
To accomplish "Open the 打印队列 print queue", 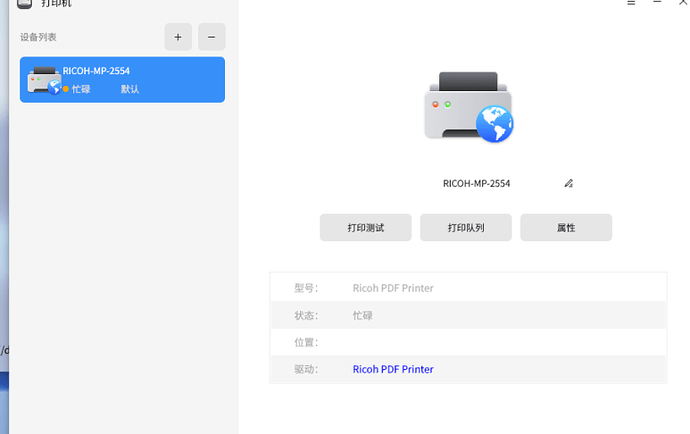I will (x=466, y=228).
